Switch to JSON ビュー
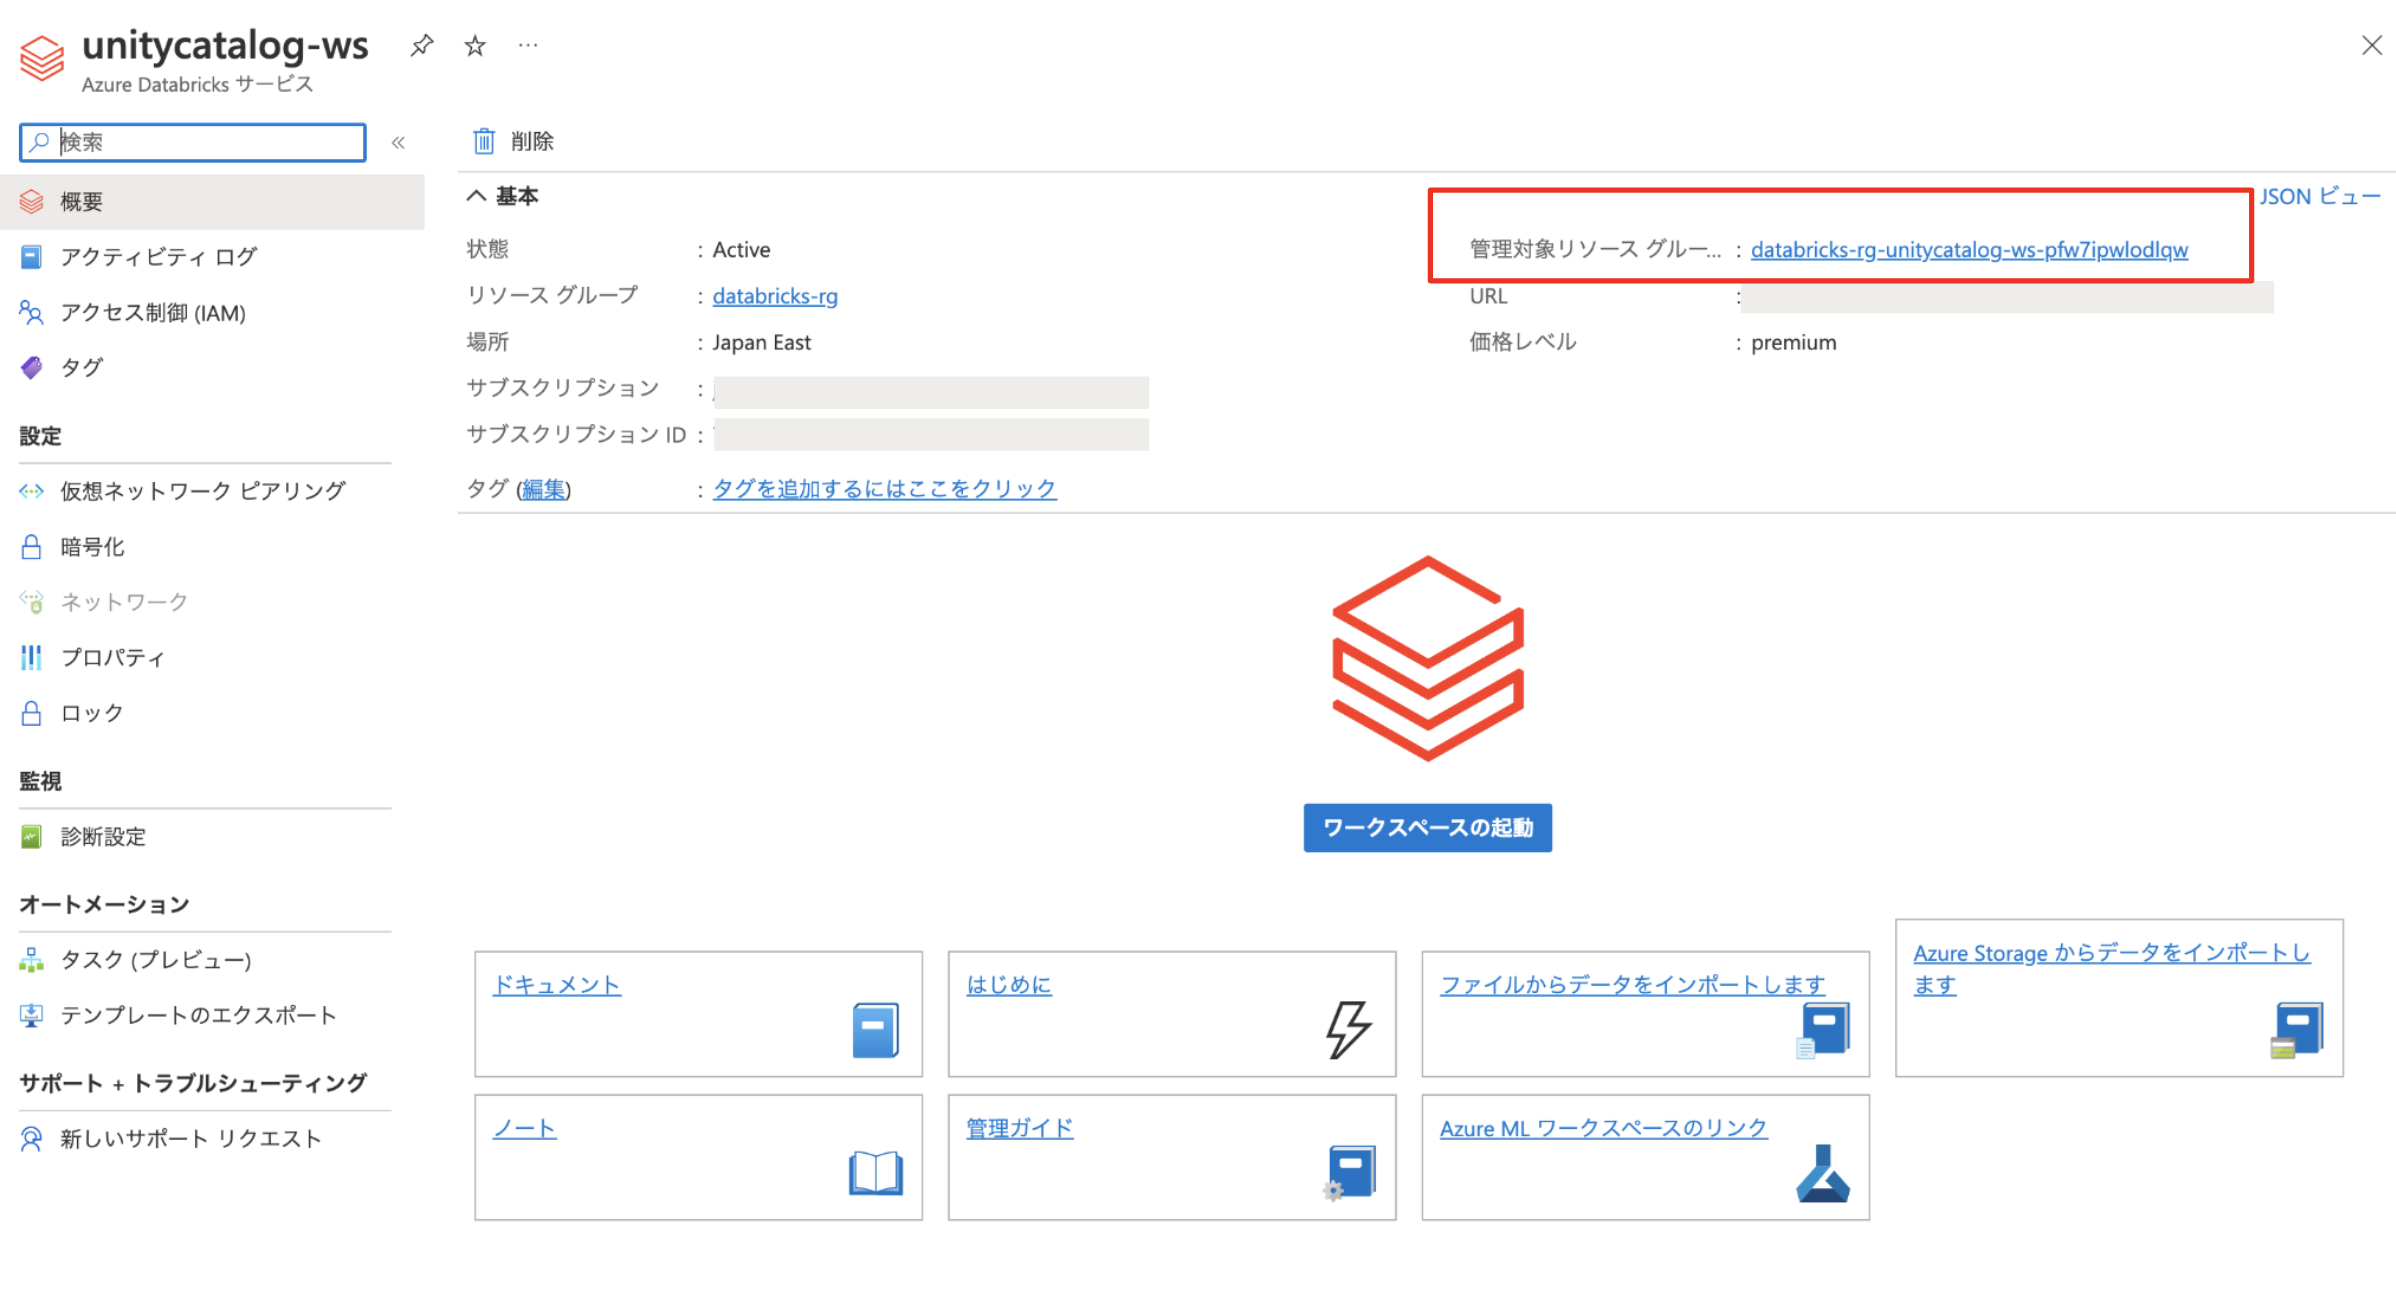 click(2319, 196)
